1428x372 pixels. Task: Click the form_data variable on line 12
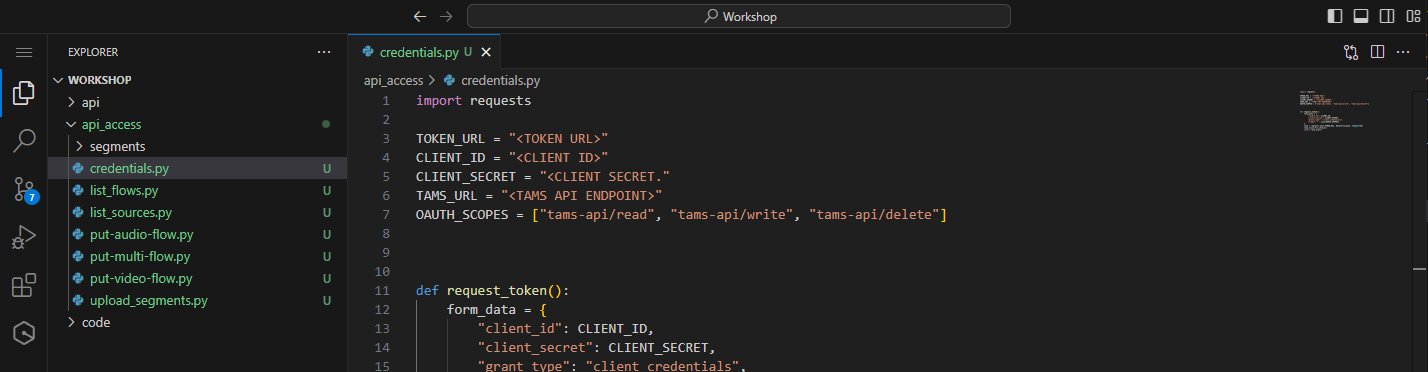click(481, 310)
